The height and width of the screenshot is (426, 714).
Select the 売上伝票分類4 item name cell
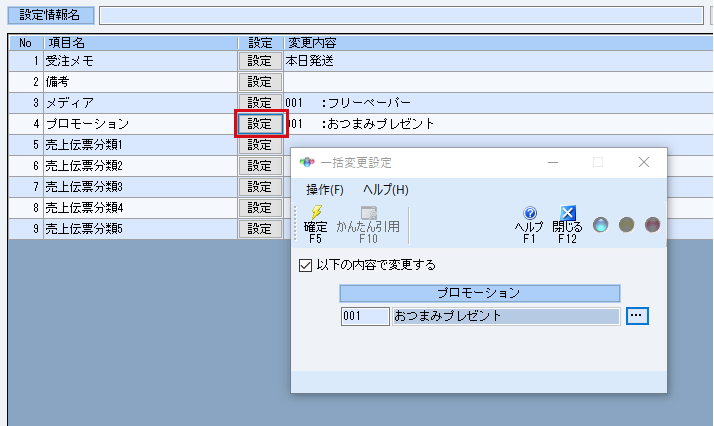[x=140, y=208]
